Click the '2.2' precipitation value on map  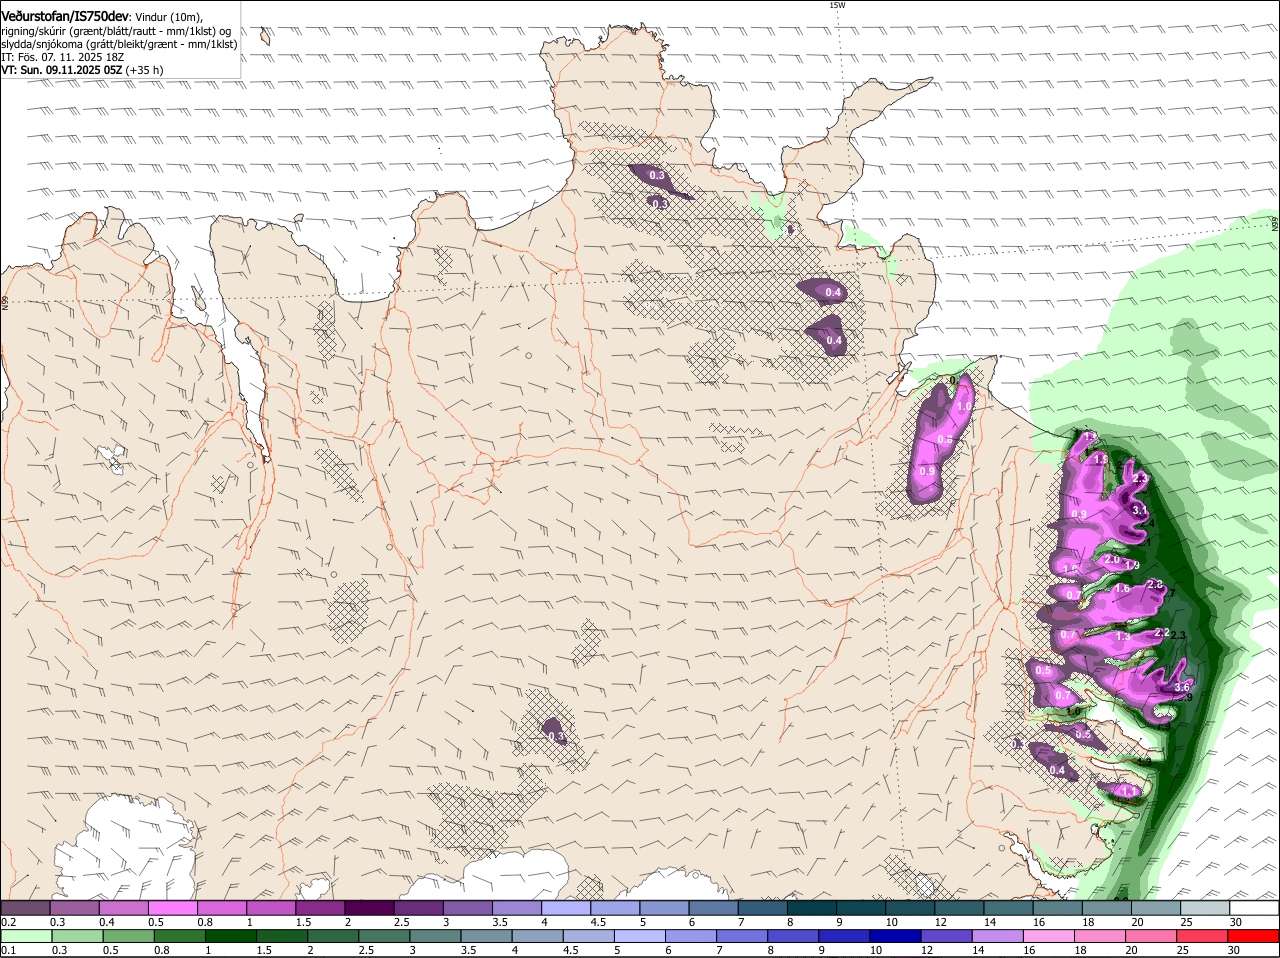tap(1162, 632)
